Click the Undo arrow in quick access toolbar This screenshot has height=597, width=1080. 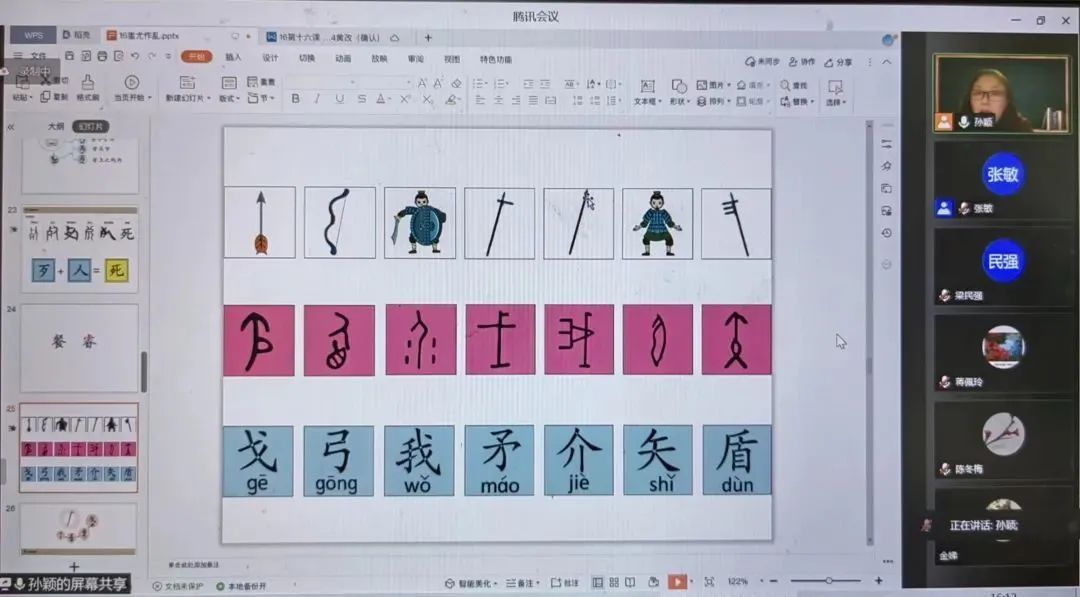[x=135, y=56]
